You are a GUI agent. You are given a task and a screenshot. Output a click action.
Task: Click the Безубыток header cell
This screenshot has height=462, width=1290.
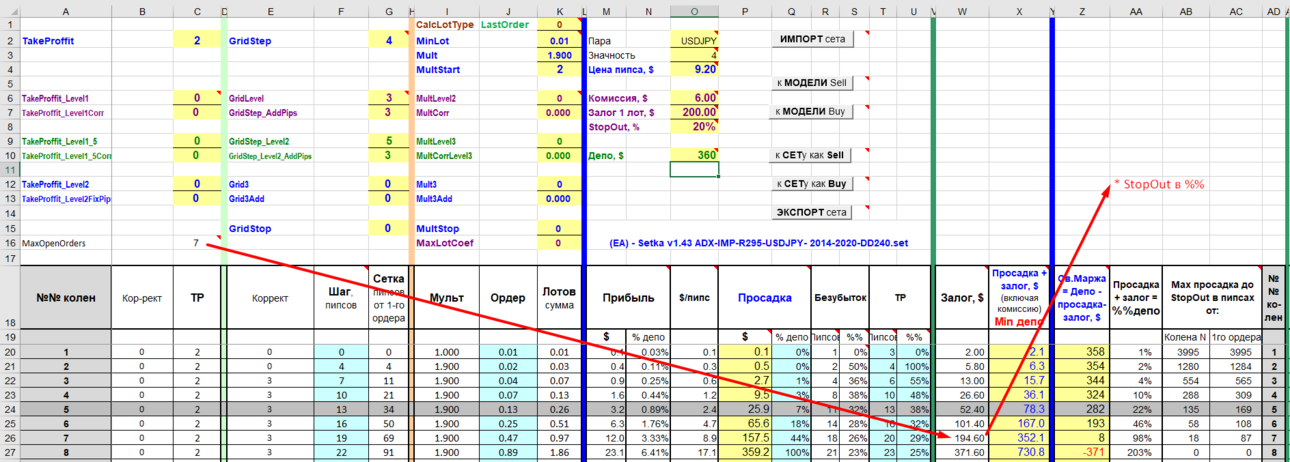point(839,298)
